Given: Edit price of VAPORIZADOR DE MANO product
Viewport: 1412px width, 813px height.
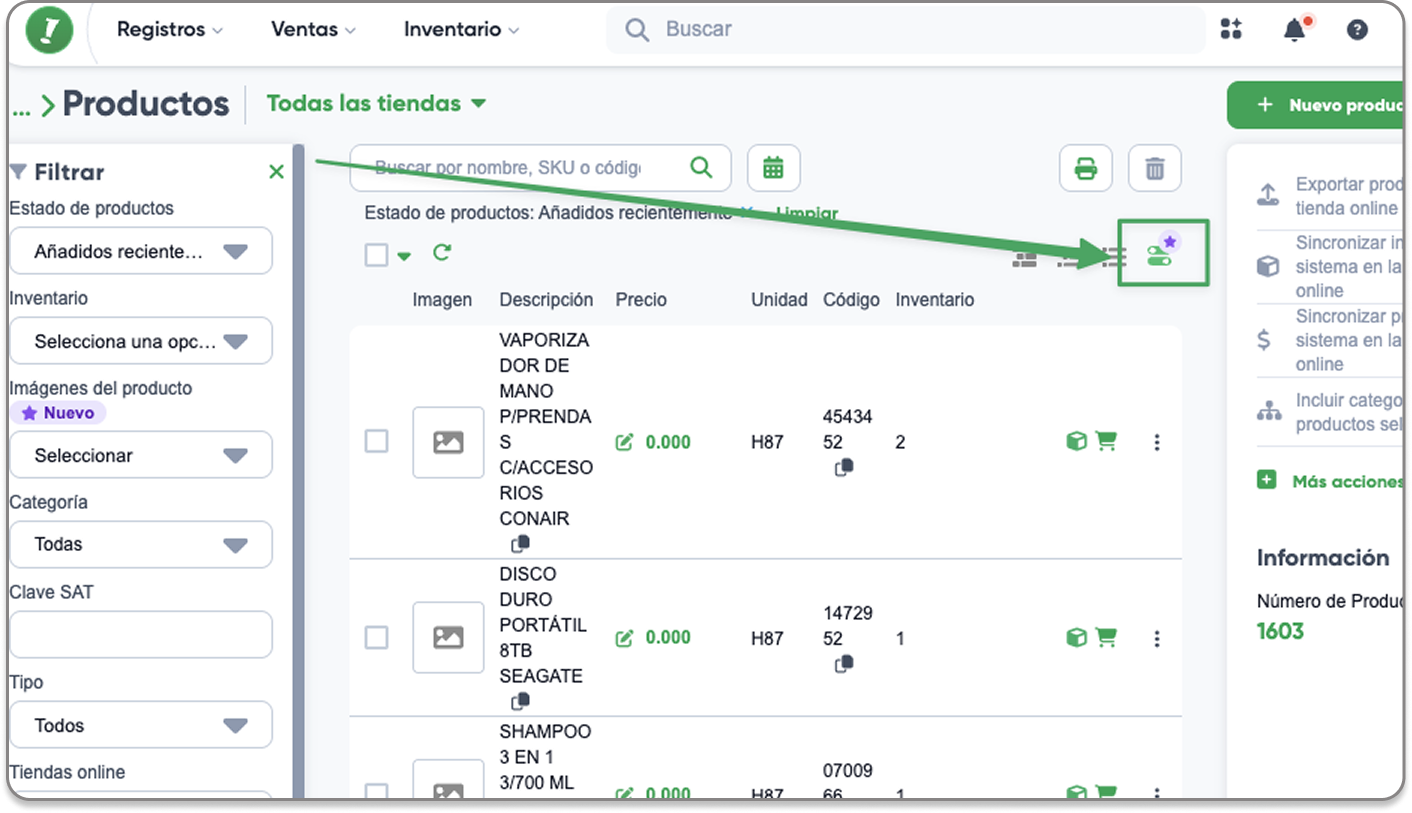Looking at the screenshot, I should pos(625,442).
